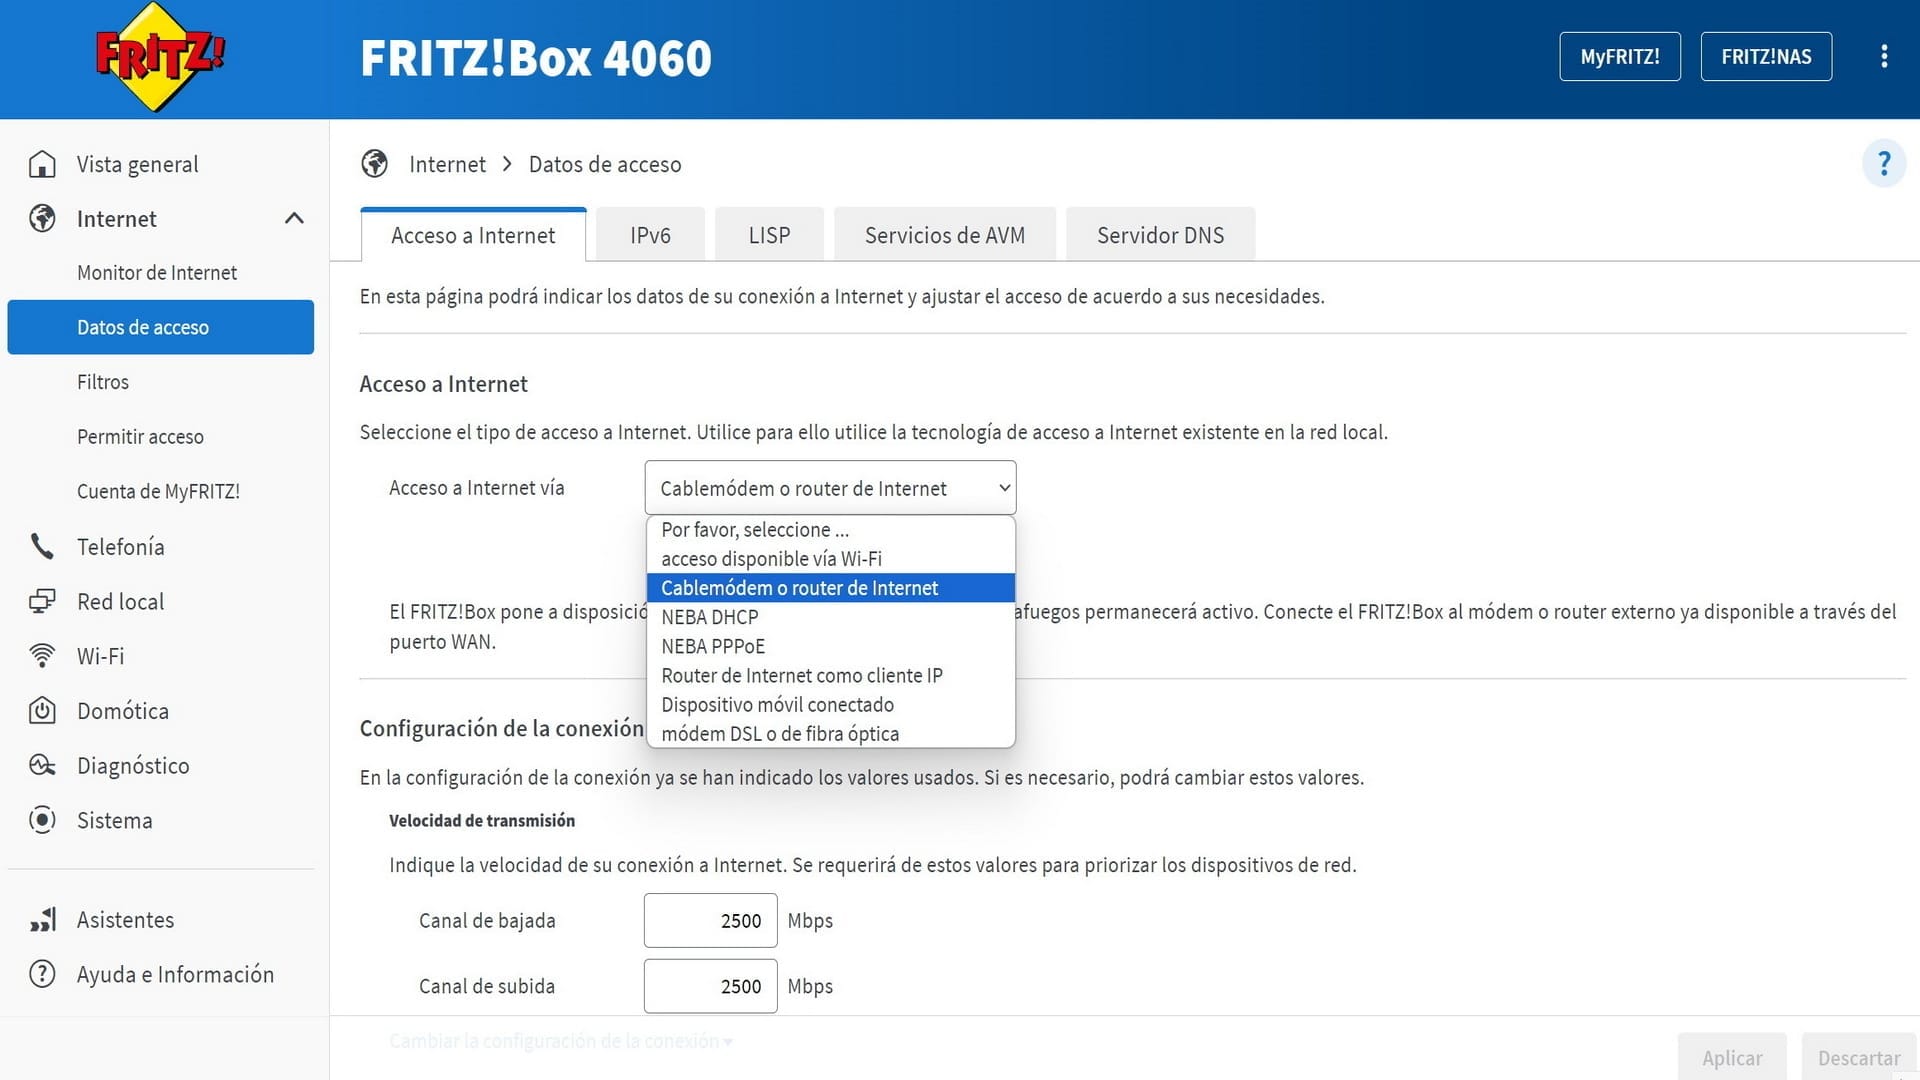Click the breadcrumb globe icon
This screenshot has height=1080, width=1920.
(375, 164)
